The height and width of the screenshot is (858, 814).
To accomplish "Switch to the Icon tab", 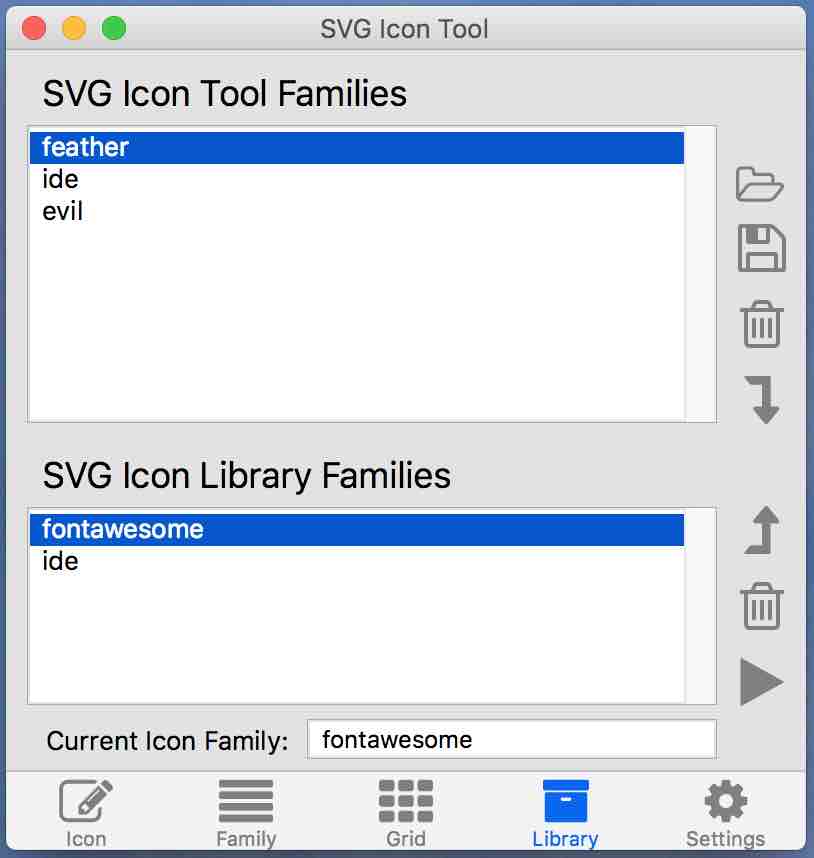I will [x=86, y=812].
